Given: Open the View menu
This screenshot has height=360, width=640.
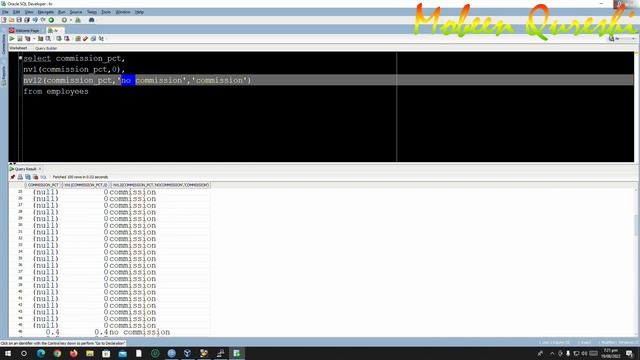Looking at the screenshot, I should coord(29,12).
